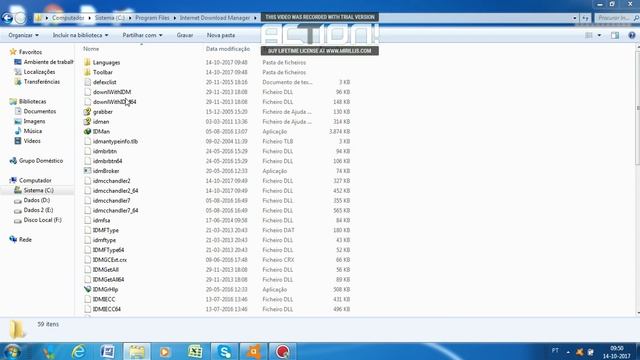Click the Gravar button
The image size is (640, 360).
[x=184, y=35]
